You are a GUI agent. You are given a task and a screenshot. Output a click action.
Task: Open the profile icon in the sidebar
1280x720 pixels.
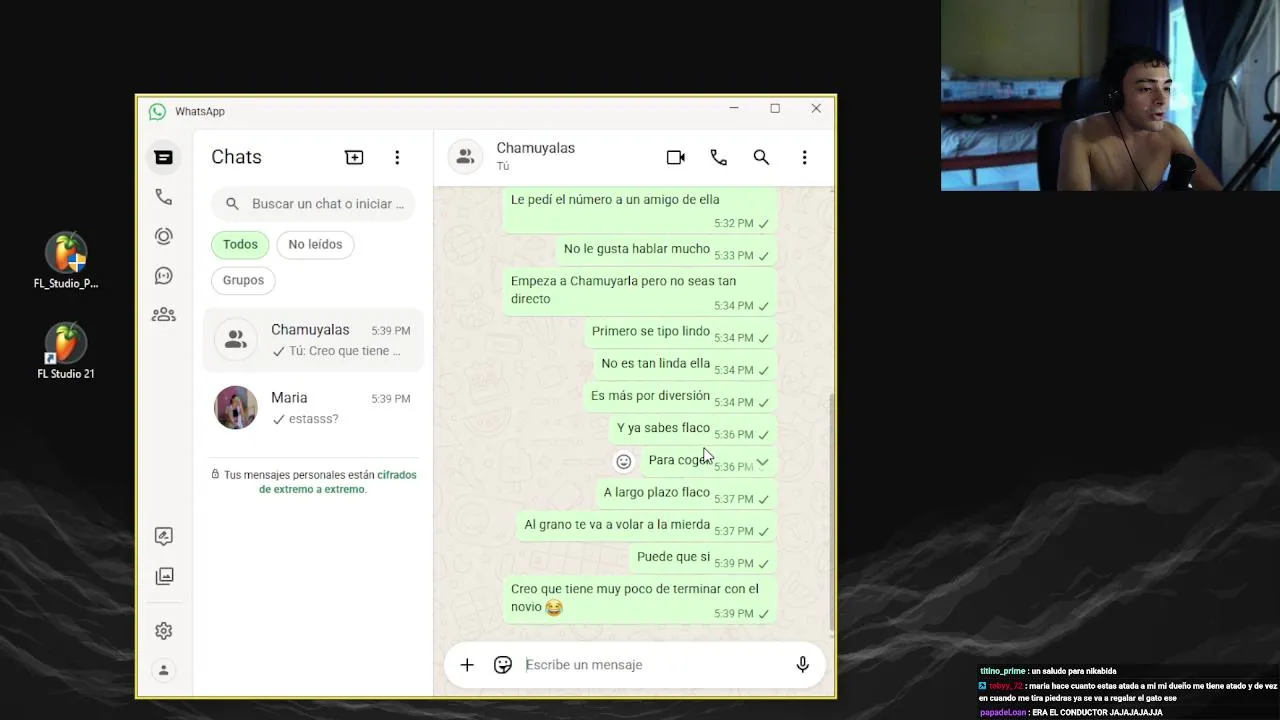pyautogui.click(x=164, y=670)
